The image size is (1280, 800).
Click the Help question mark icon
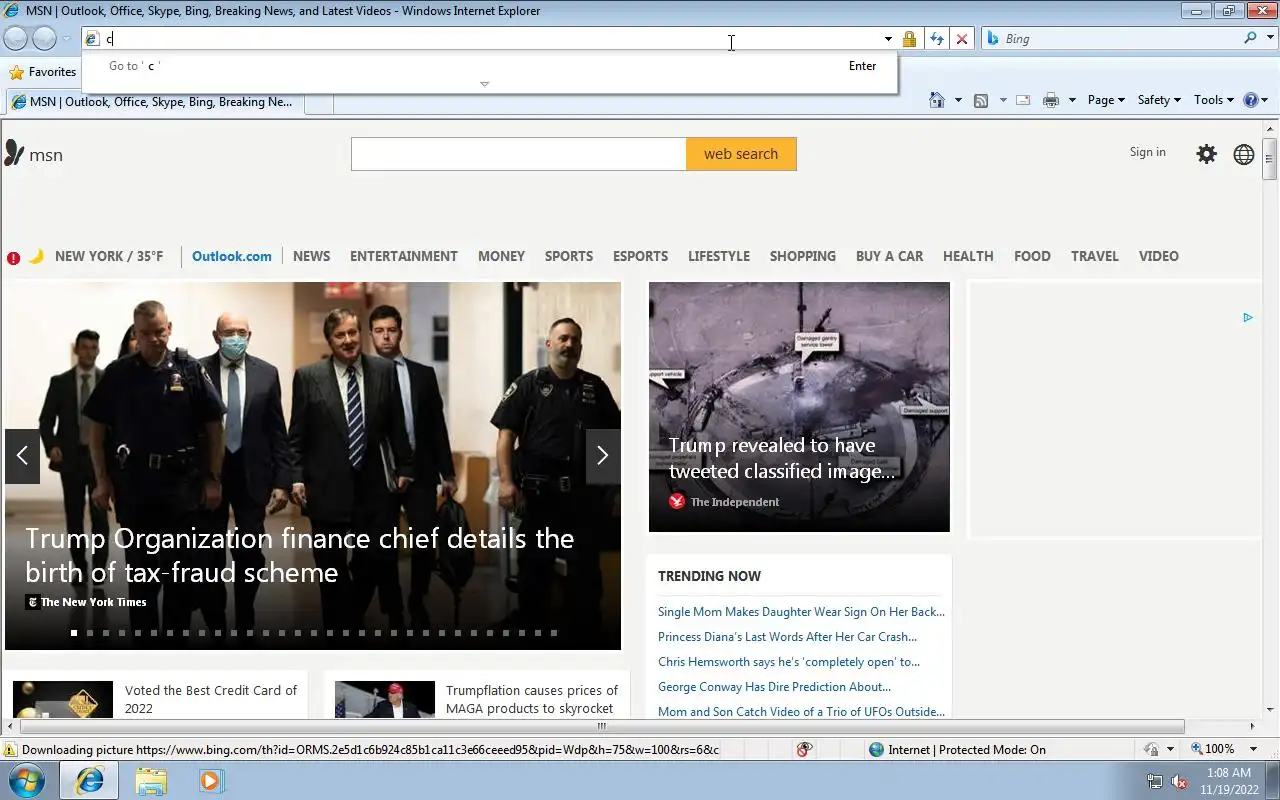point(1250,100)
